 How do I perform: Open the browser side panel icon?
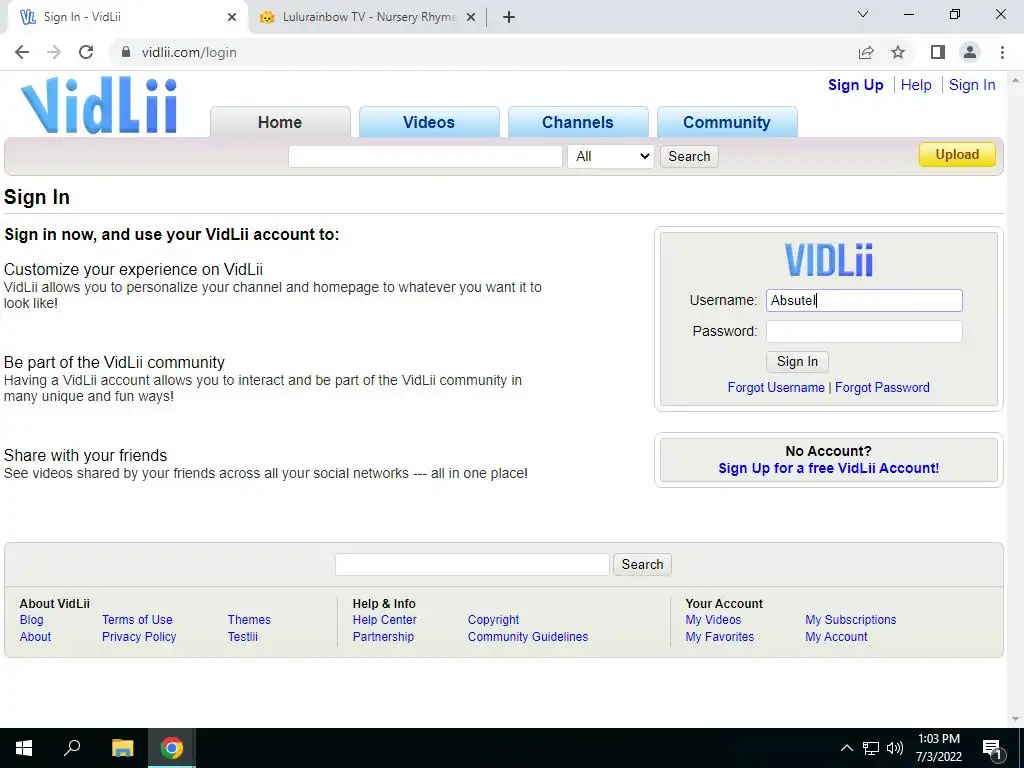coord(938,52)
